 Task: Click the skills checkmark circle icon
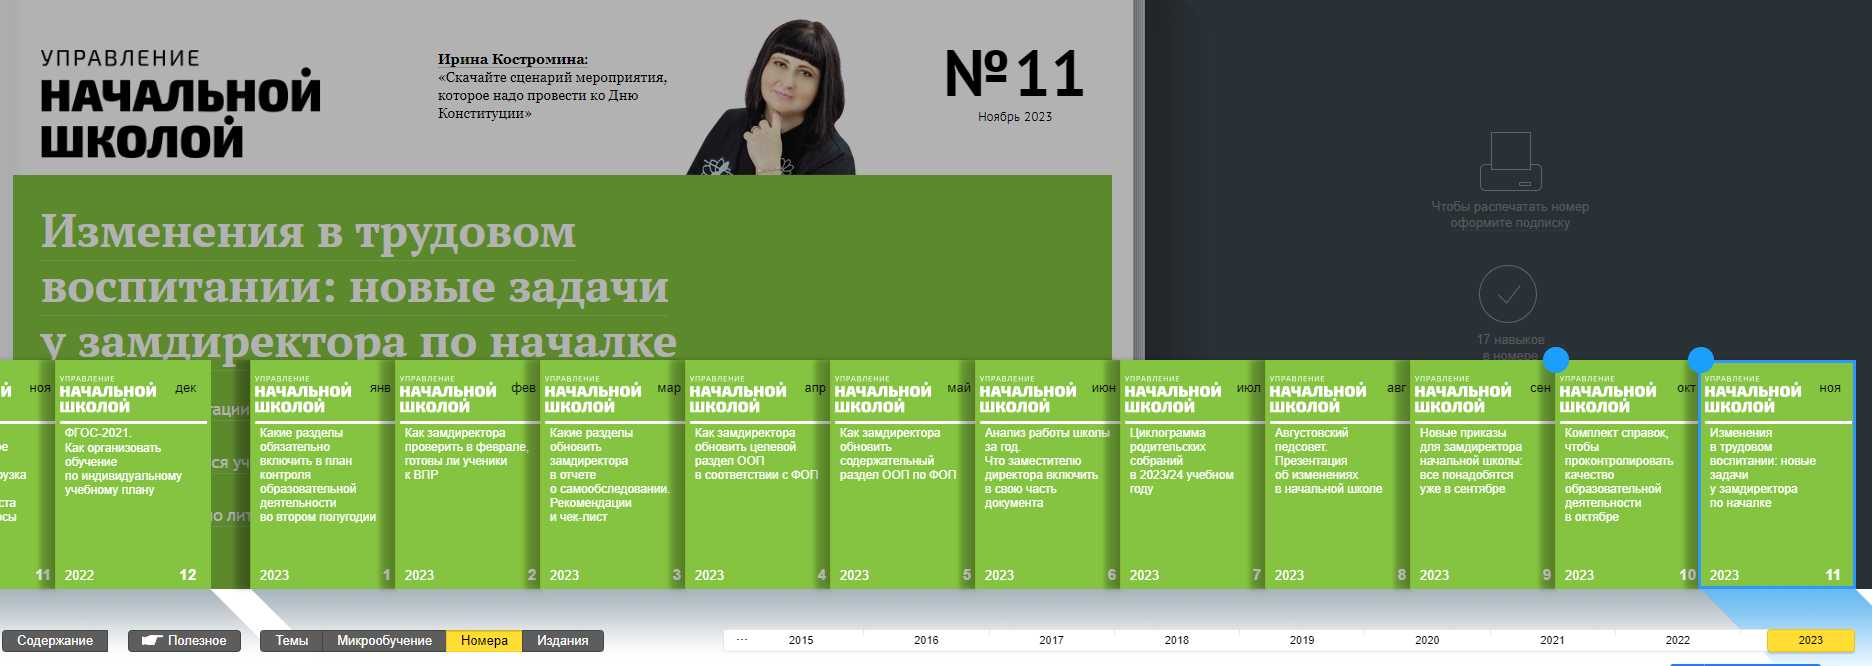coord(1507,294)
